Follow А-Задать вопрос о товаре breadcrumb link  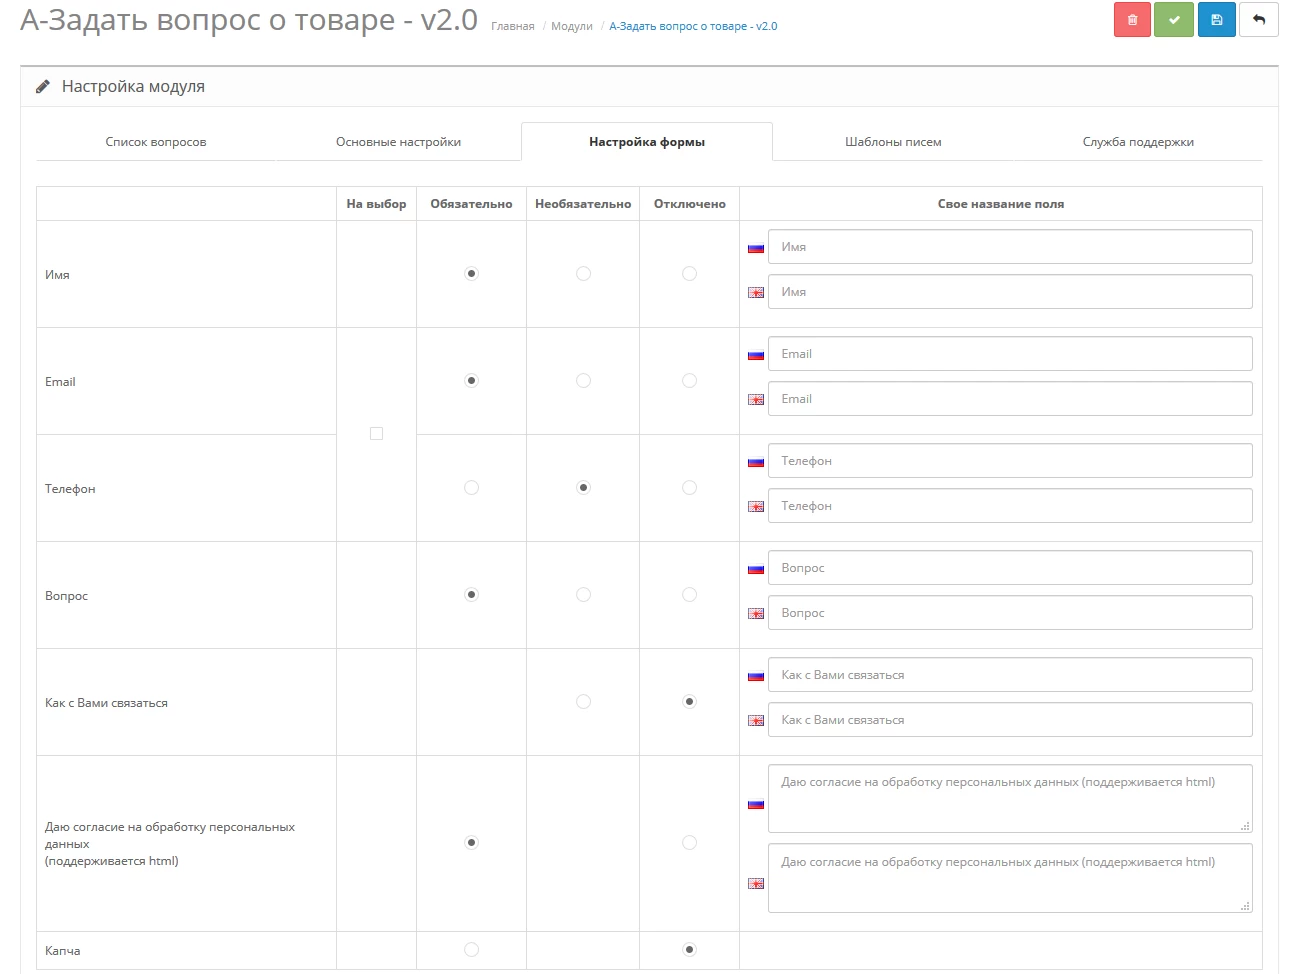click(693, 26)
